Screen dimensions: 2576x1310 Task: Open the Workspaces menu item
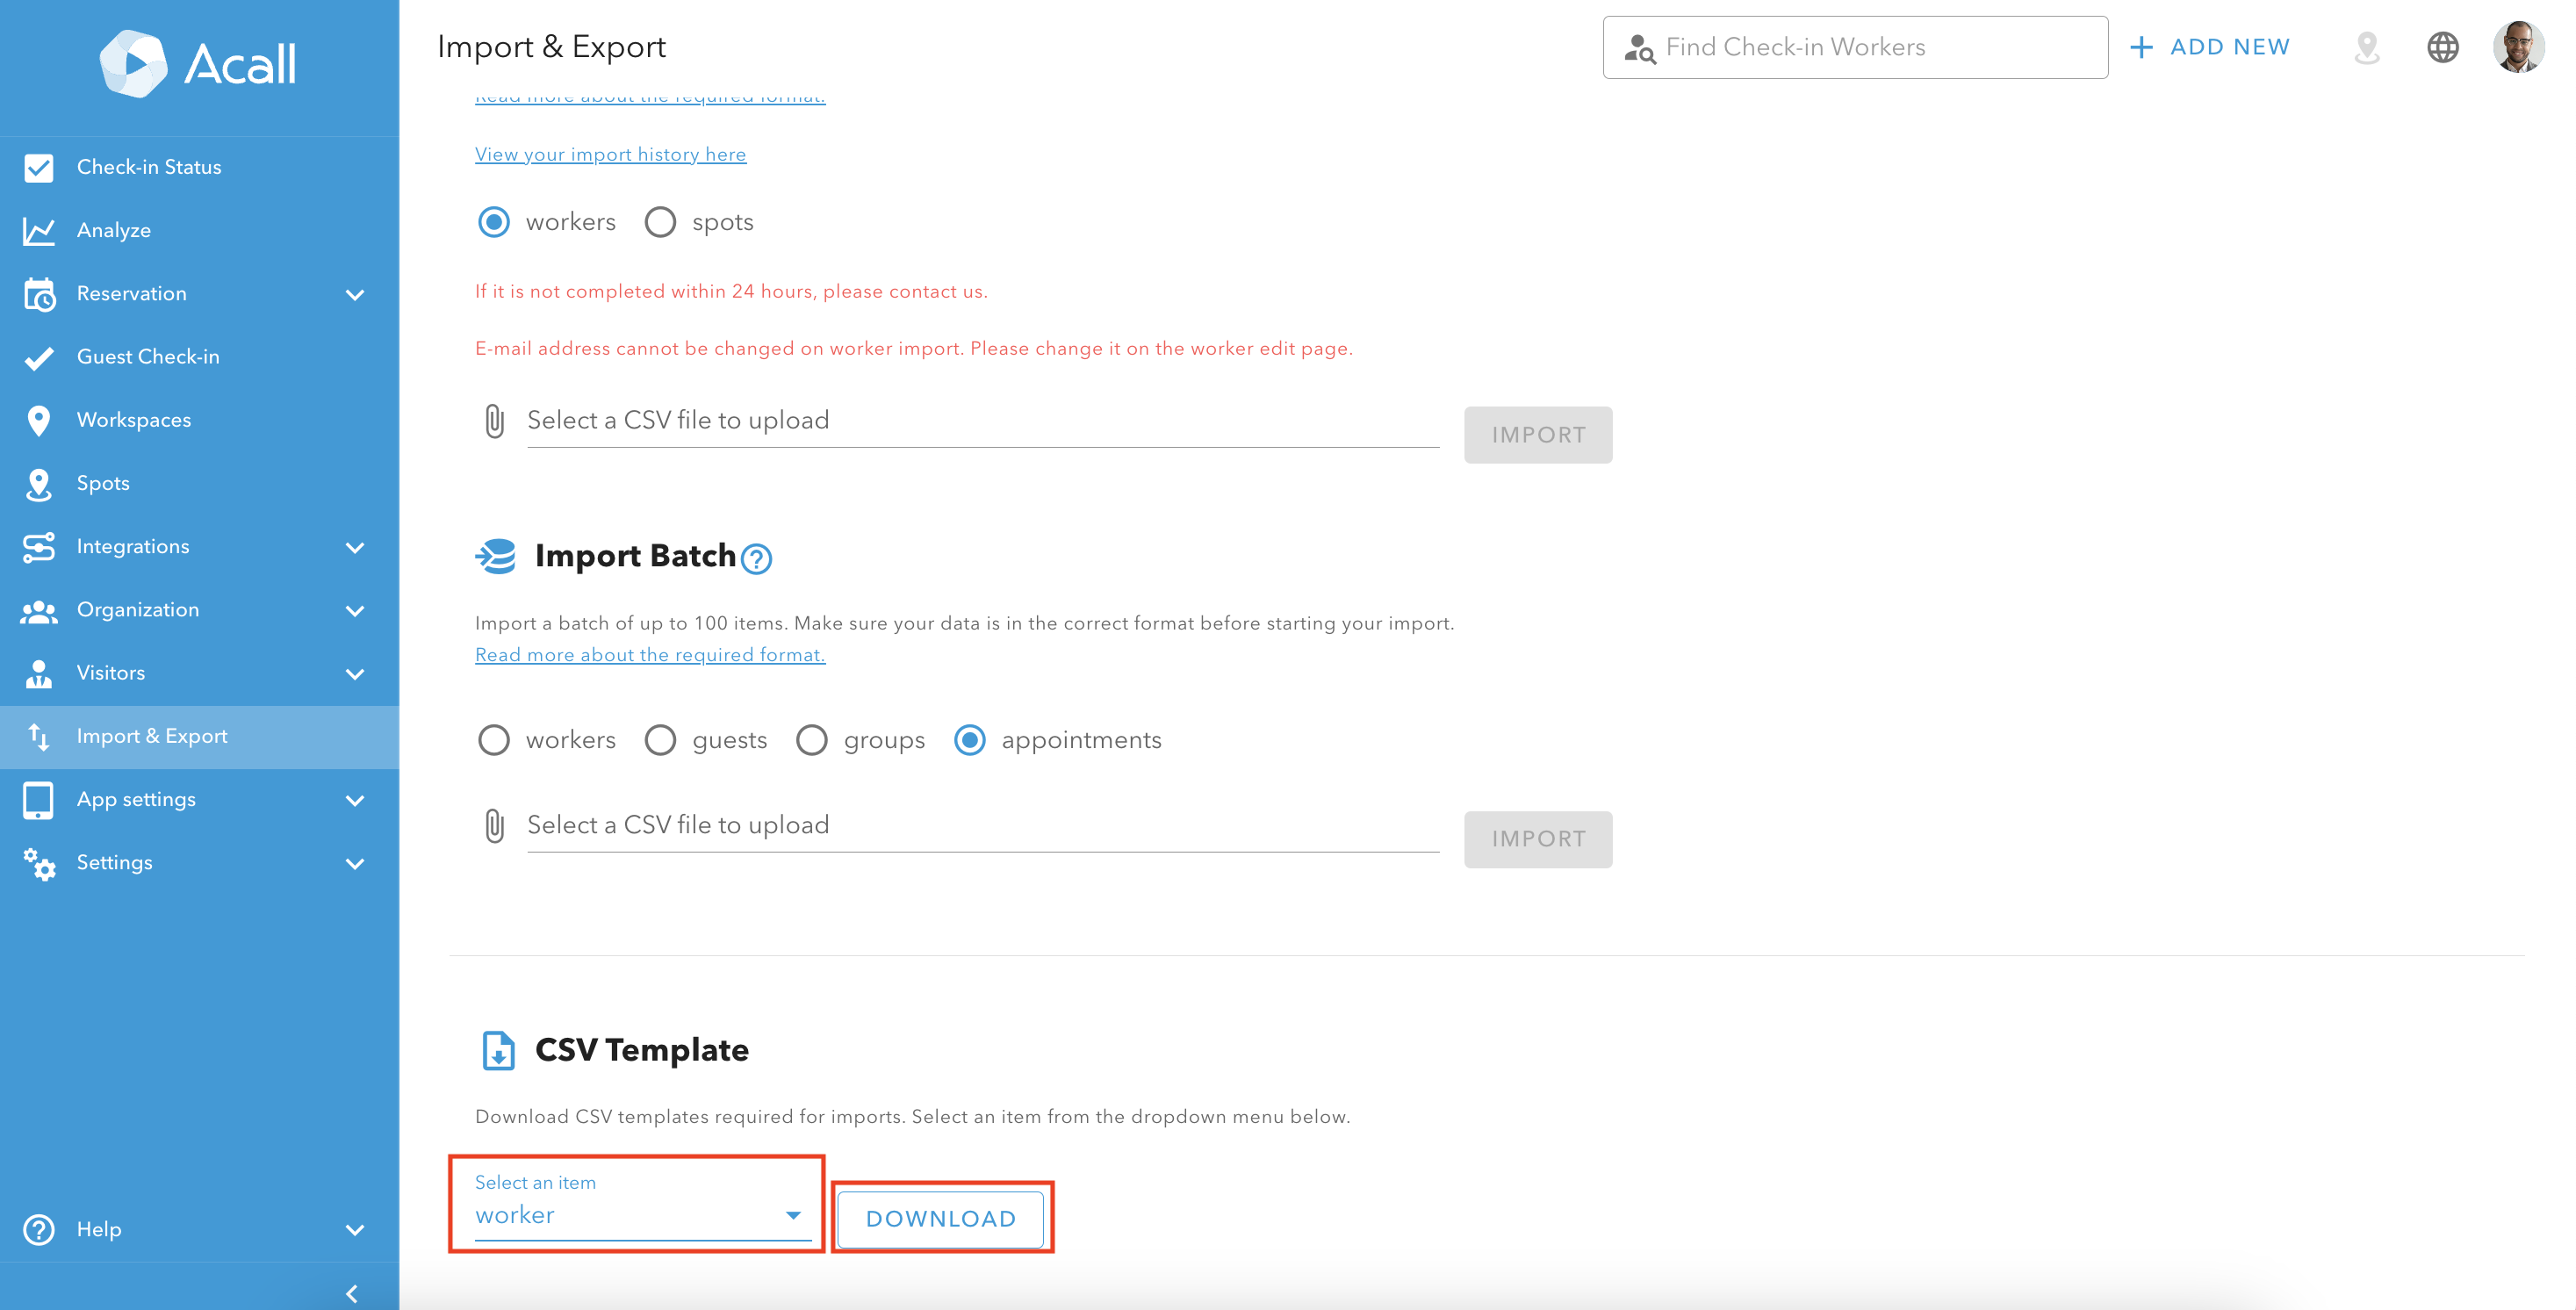[134, 420]
